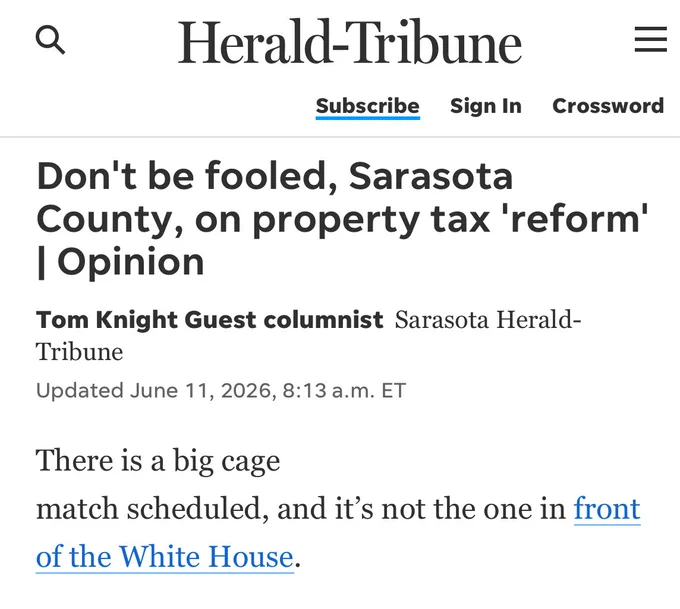Click author name Tom Knight
This screenshot has width=680, height=609.
(x=107, y=320)
